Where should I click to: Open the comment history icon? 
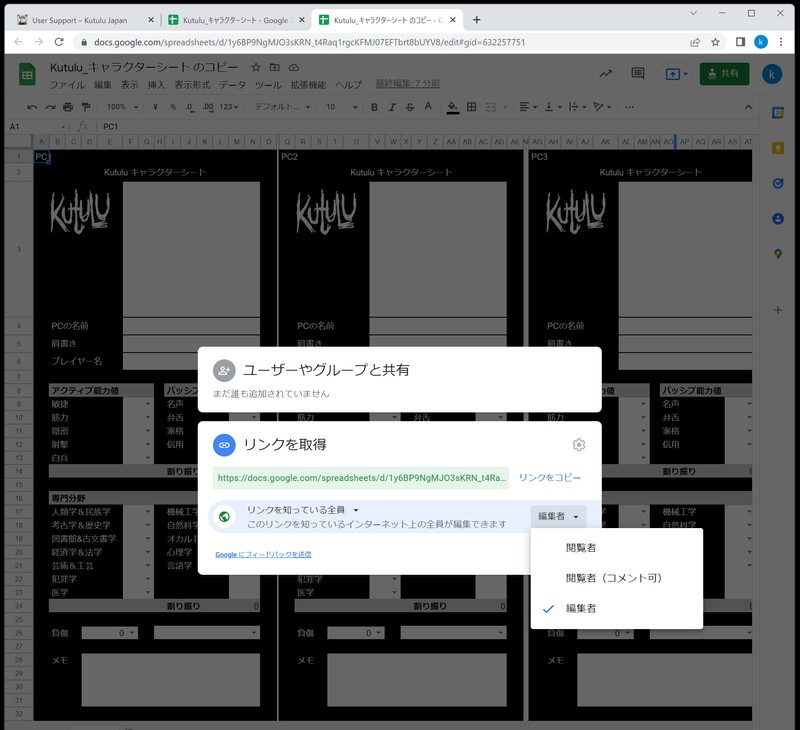(638, 73)
